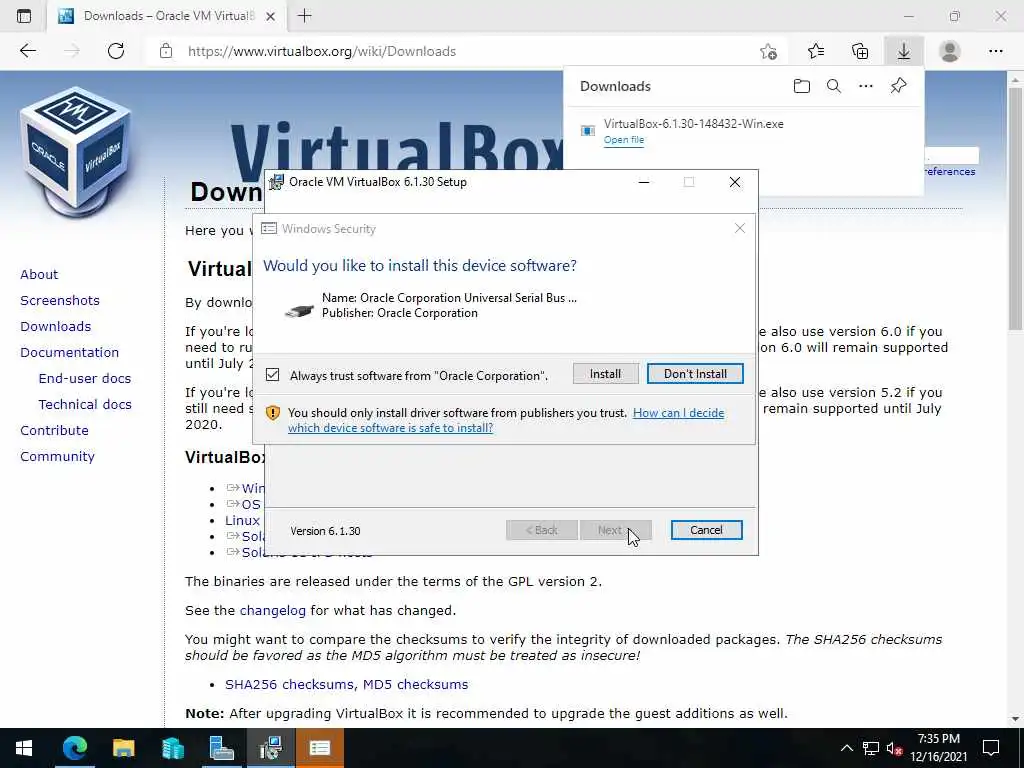Open downloads folder from Downloads panel
This screenshot has height=768, width=1024.
pos(802,86)
